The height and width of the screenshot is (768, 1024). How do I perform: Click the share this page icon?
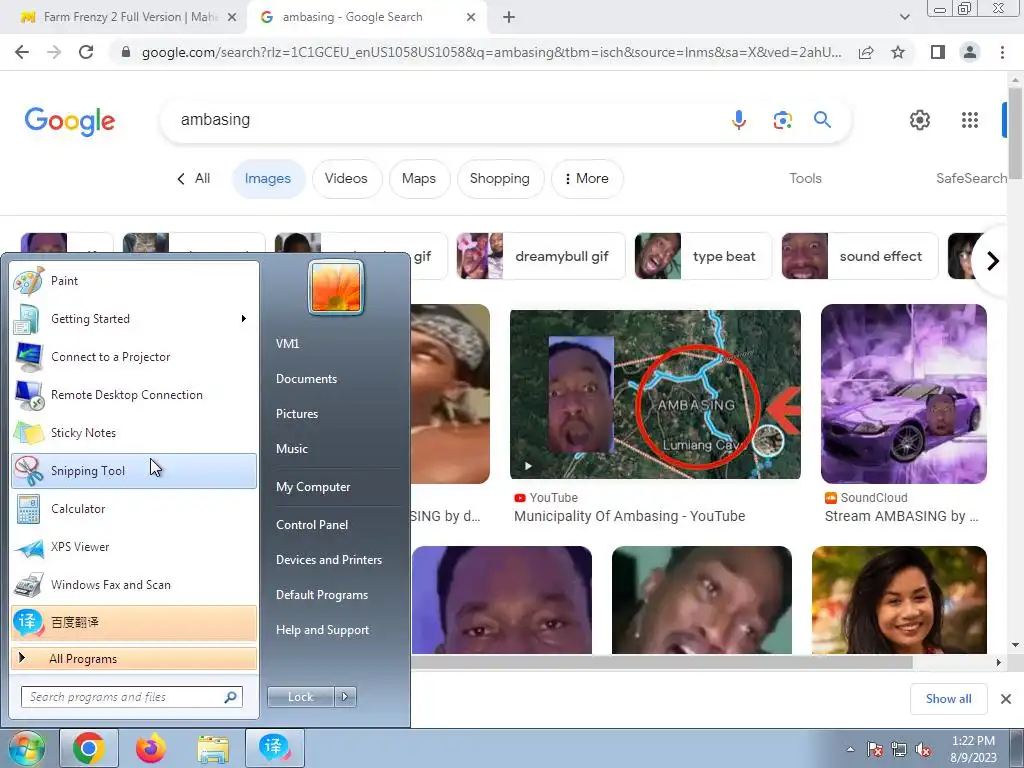pos(866,52)
